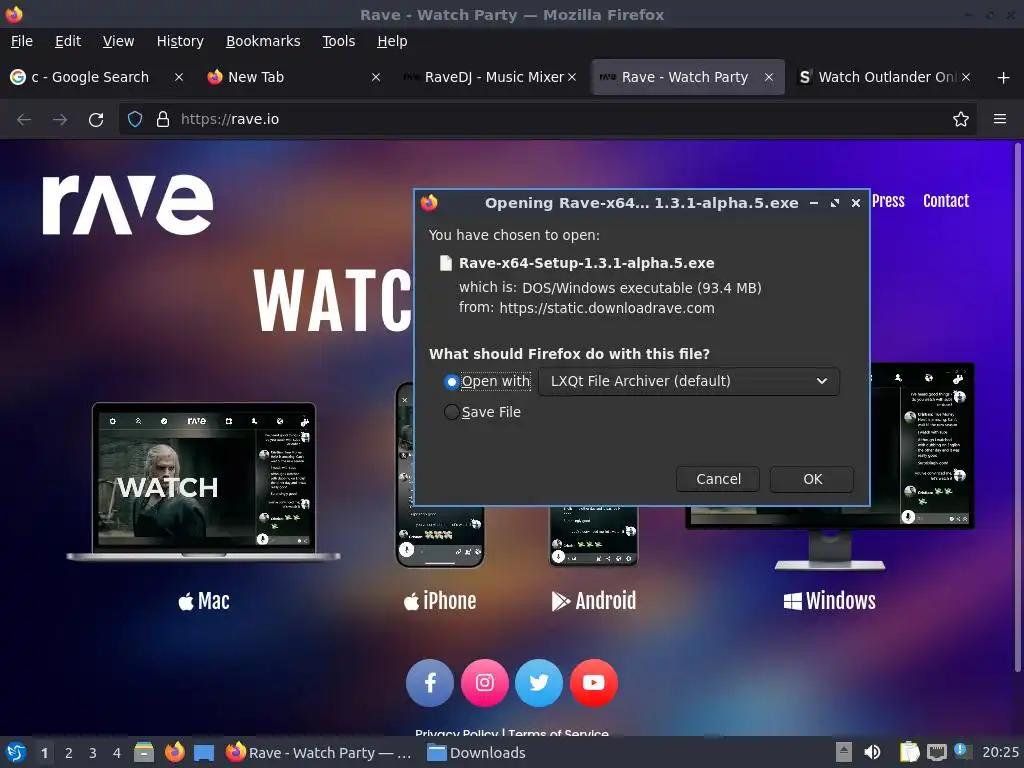
Task: Open the Edit menu
Action: 68,41
